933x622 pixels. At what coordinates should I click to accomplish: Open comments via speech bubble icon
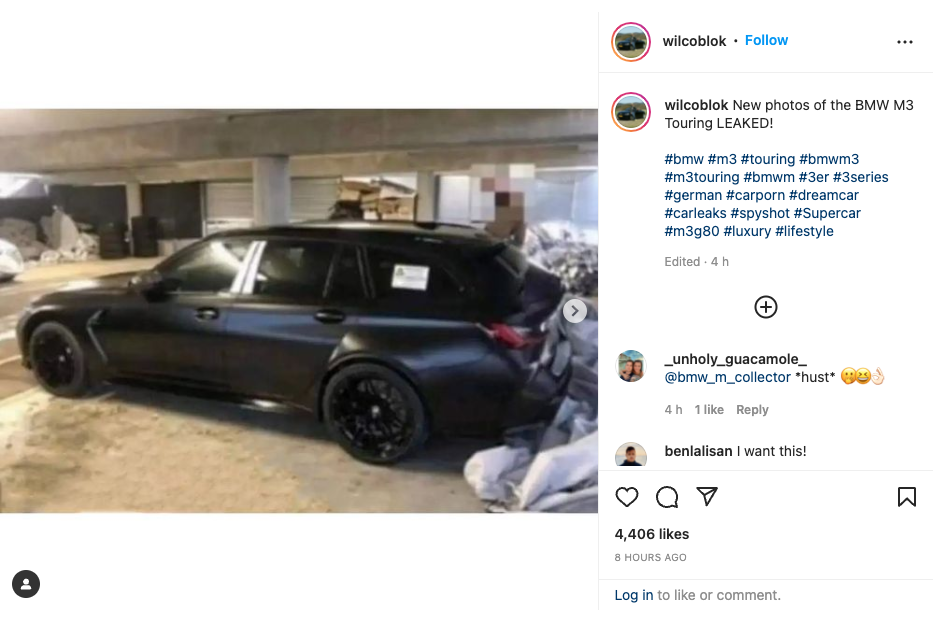[x=667, y=497]
